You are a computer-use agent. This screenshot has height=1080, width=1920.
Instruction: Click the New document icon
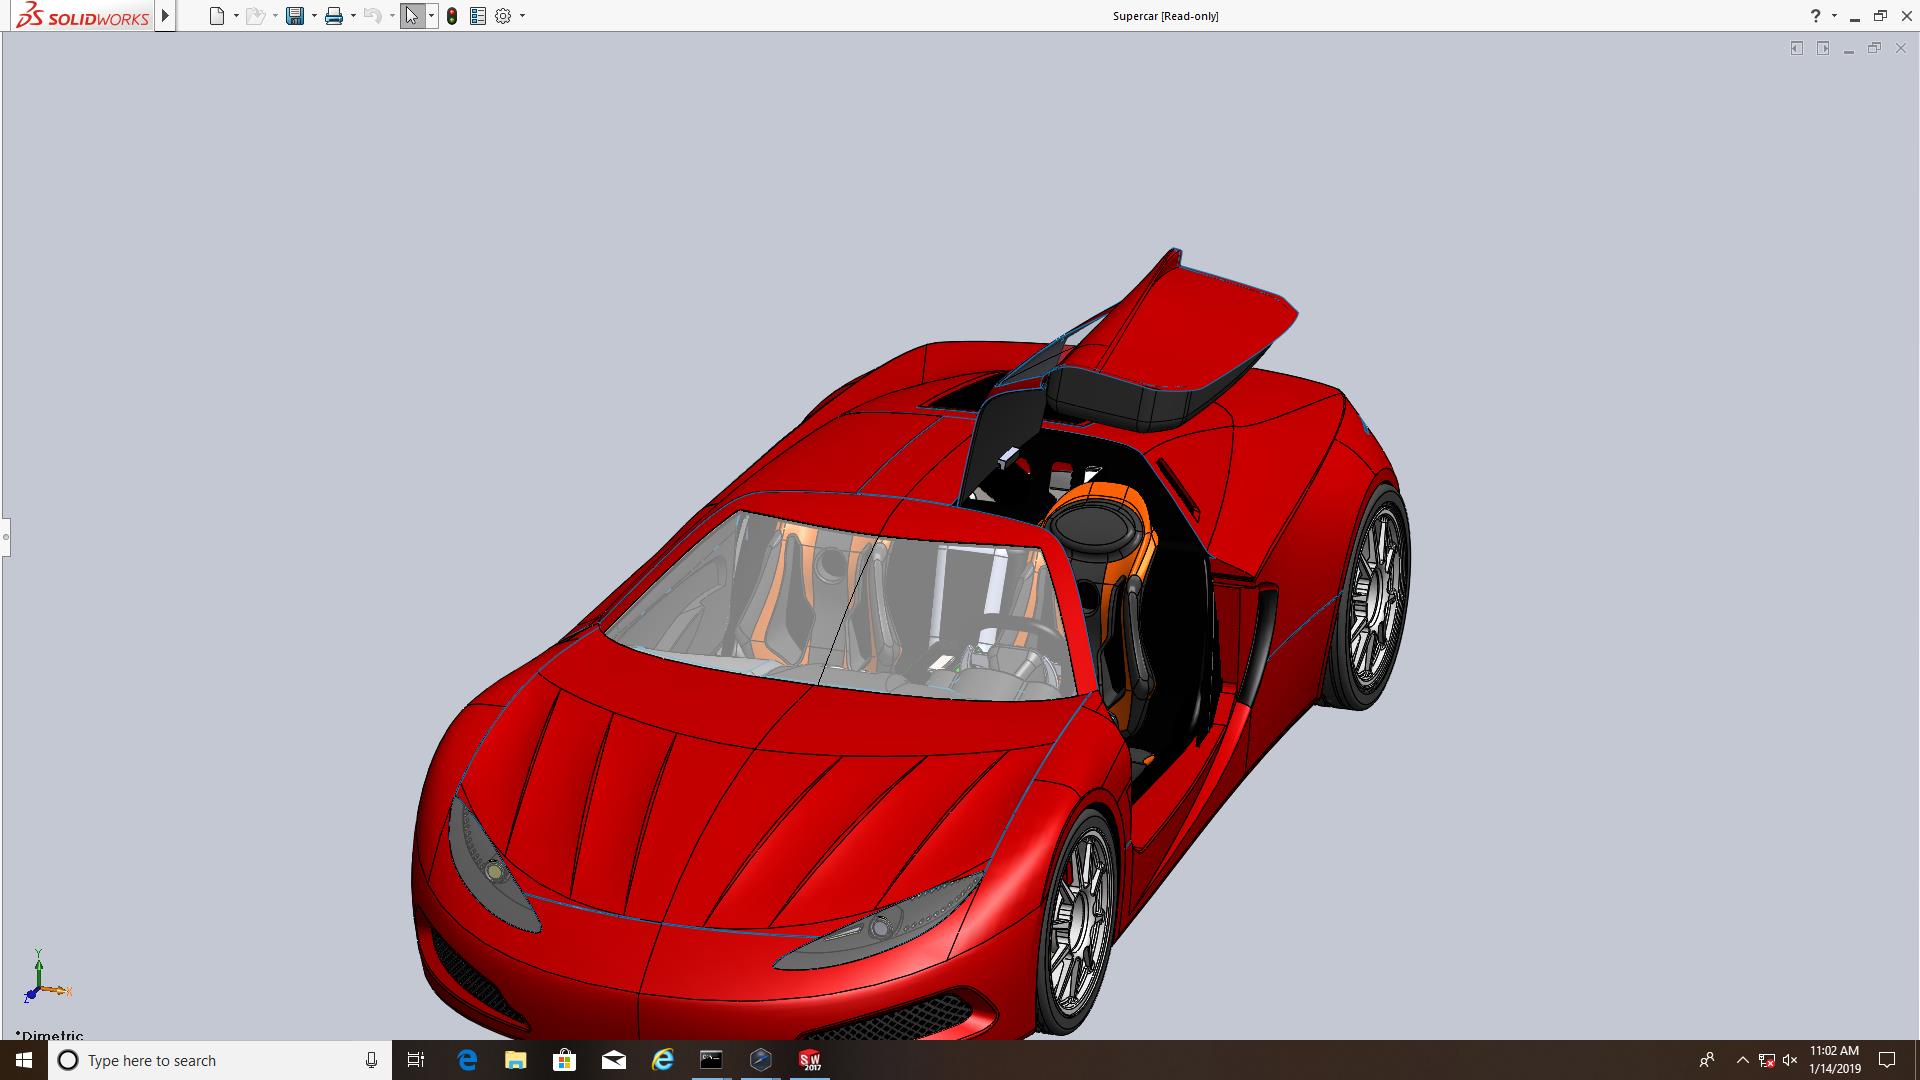216,16
